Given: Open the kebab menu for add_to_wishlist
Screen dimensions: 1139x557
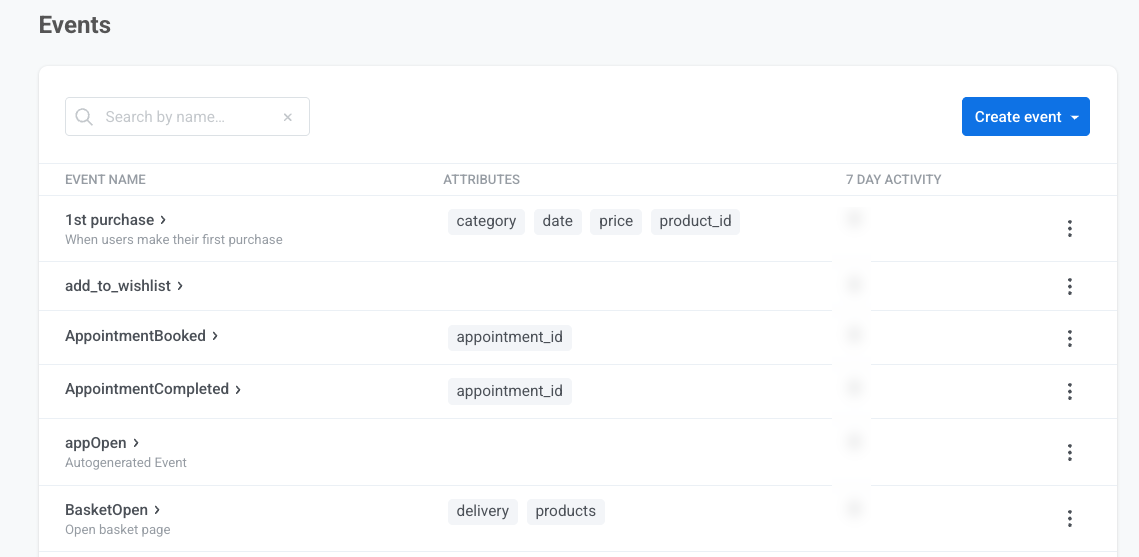Looking at the screenshot, I should [x=1069, y=287].
